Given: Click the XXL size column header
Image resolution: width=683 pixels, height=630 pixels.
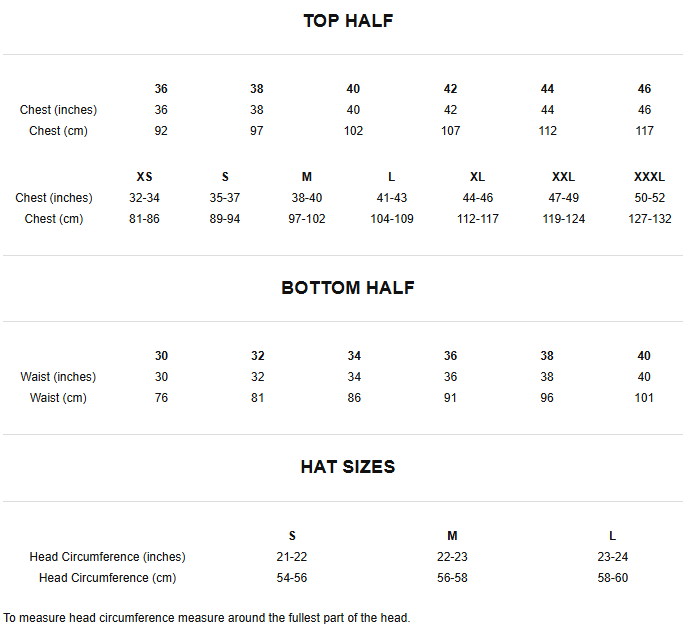Looking at the screenshot, I should pyautogui.click(x=563, y=177).
